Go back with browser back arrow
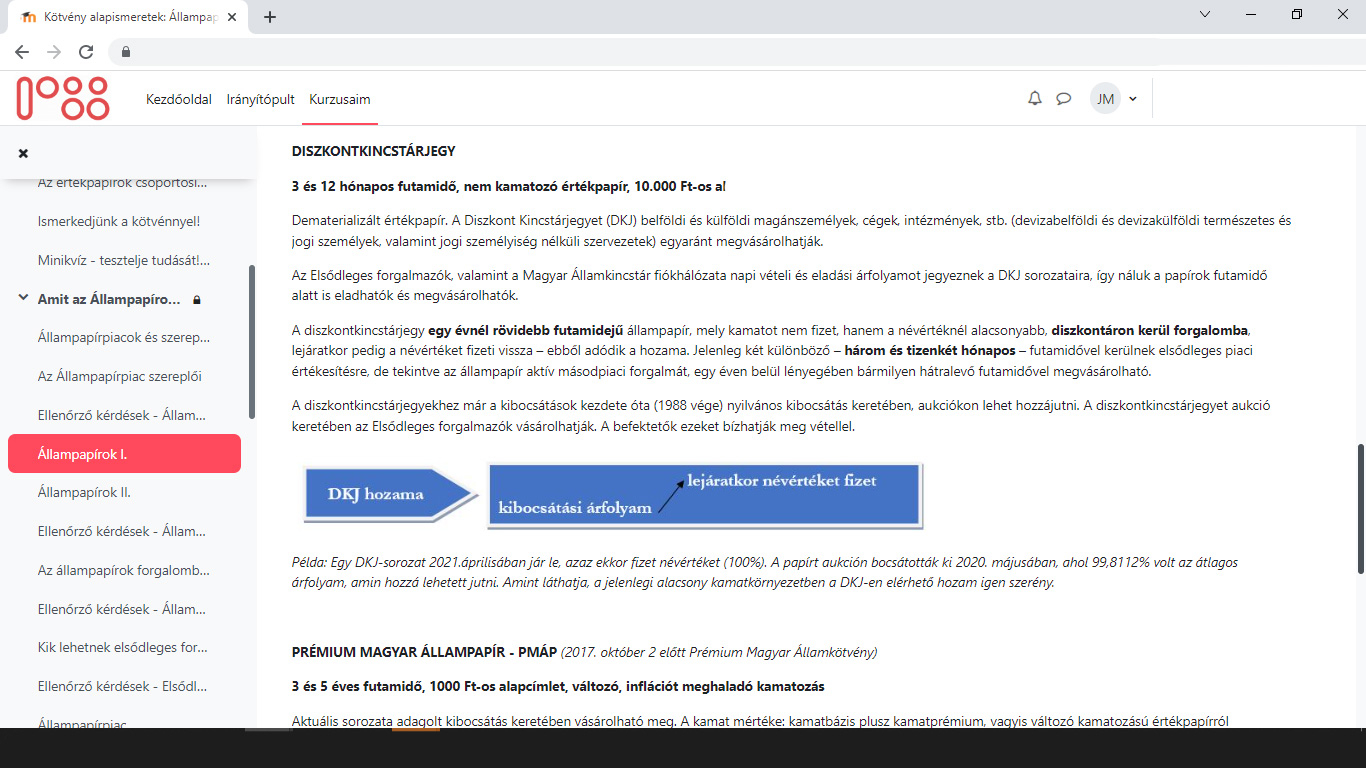This screenshot has height=768, width=1366. click(x=22, y=52)
